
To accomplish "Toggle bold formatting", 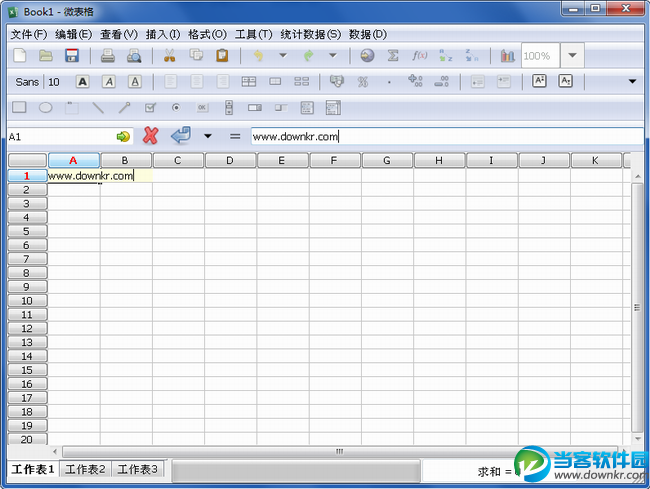I will [83, 82].
